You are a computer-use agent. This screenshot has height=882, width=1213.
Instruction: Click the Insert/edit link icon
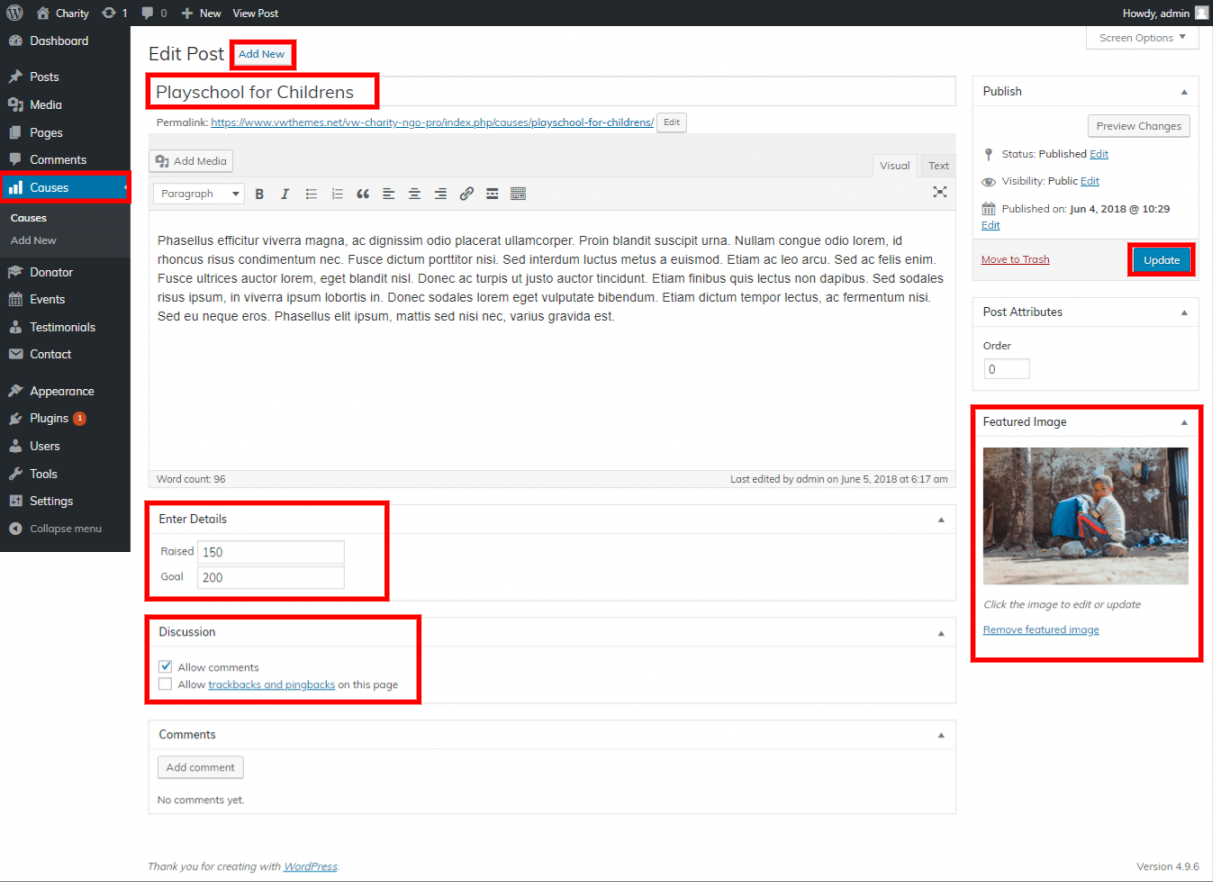point(466,194)
